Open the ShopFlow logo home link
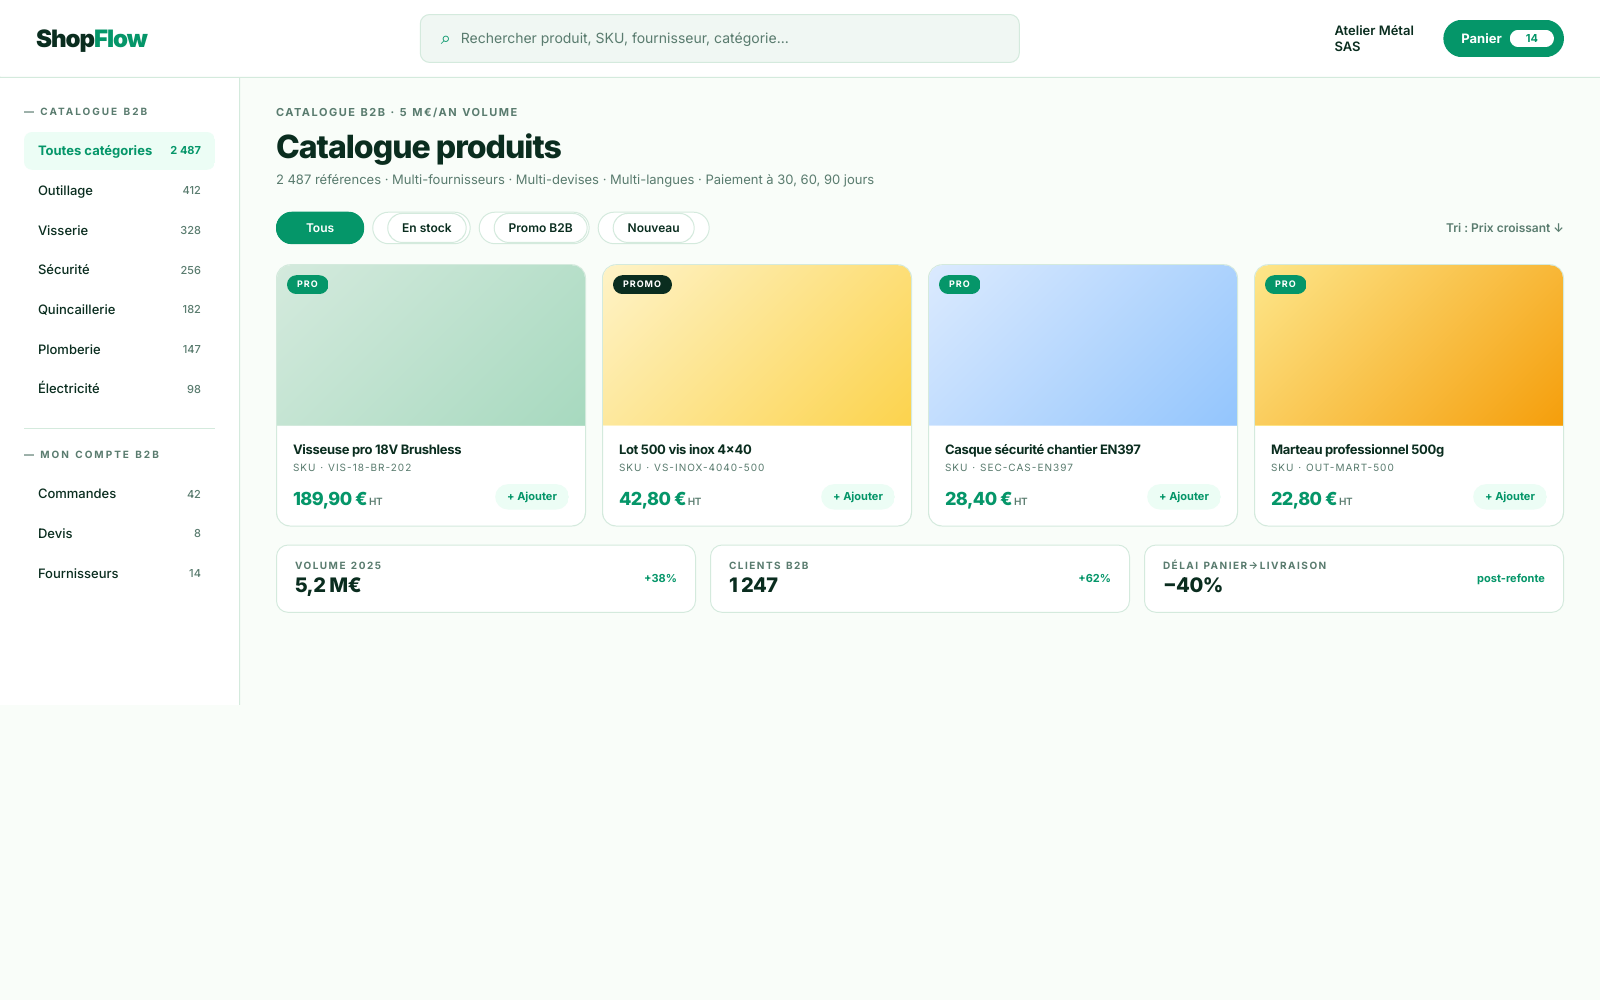 tap(92, 39)
